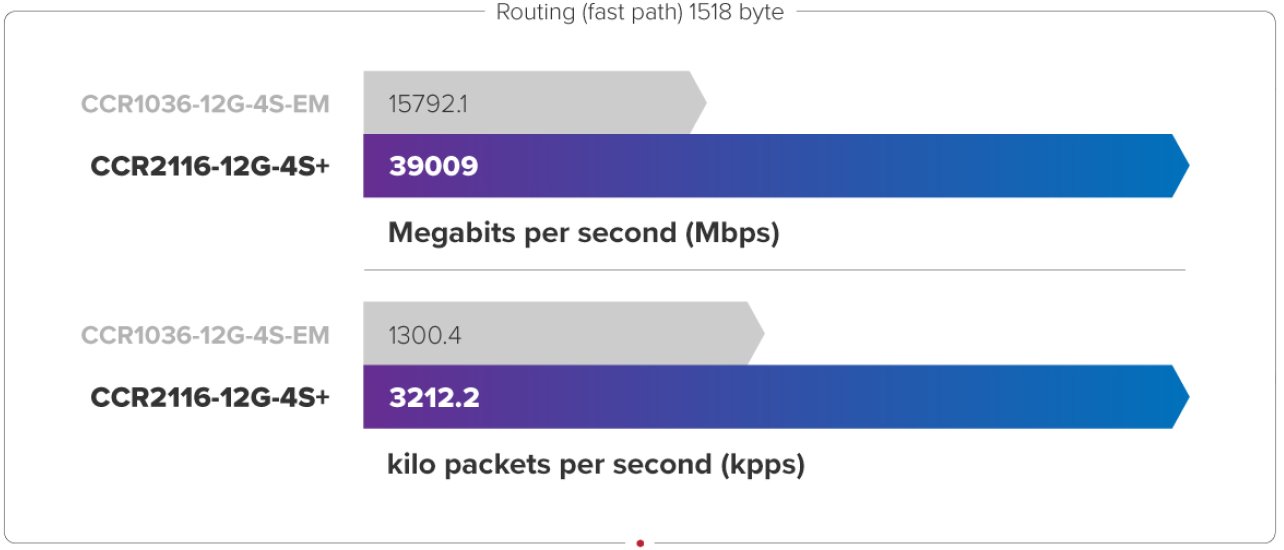
Task: Click the arrow tip of the 3212.2 bar
Action: click(1180, 397)
